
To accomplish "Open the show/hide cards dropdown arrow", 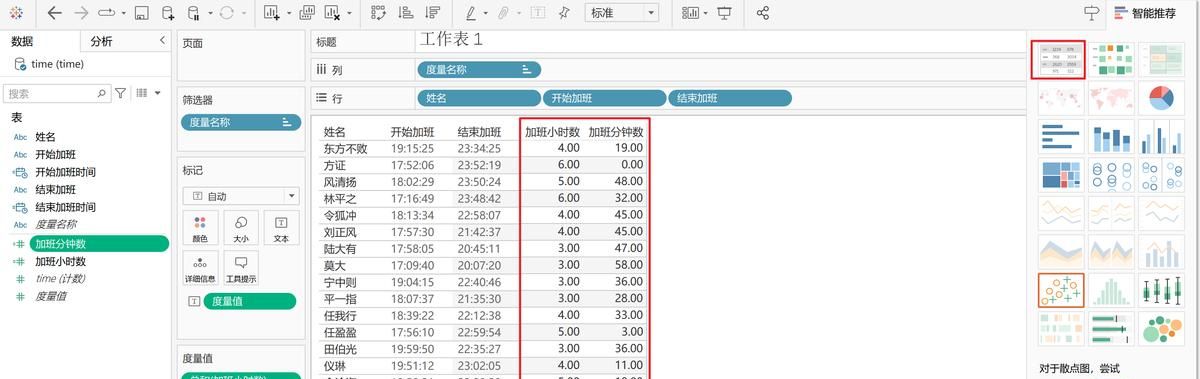I will pos(706,14).
